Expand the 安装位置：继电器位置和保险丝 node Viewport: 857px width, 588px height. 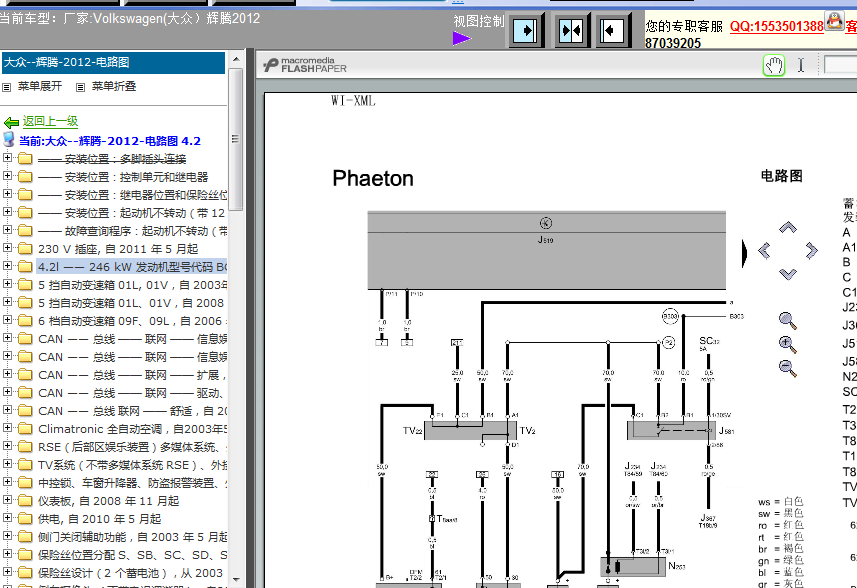(7, 194)
